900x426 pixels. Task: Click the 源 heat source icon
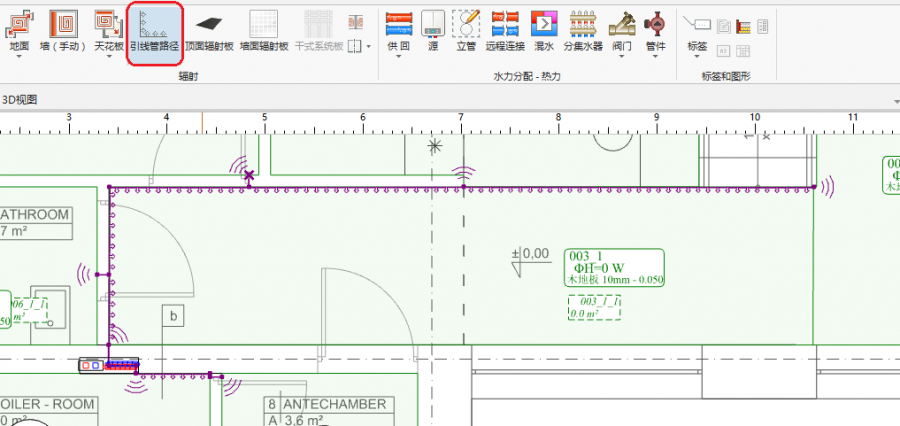point(433,29)
